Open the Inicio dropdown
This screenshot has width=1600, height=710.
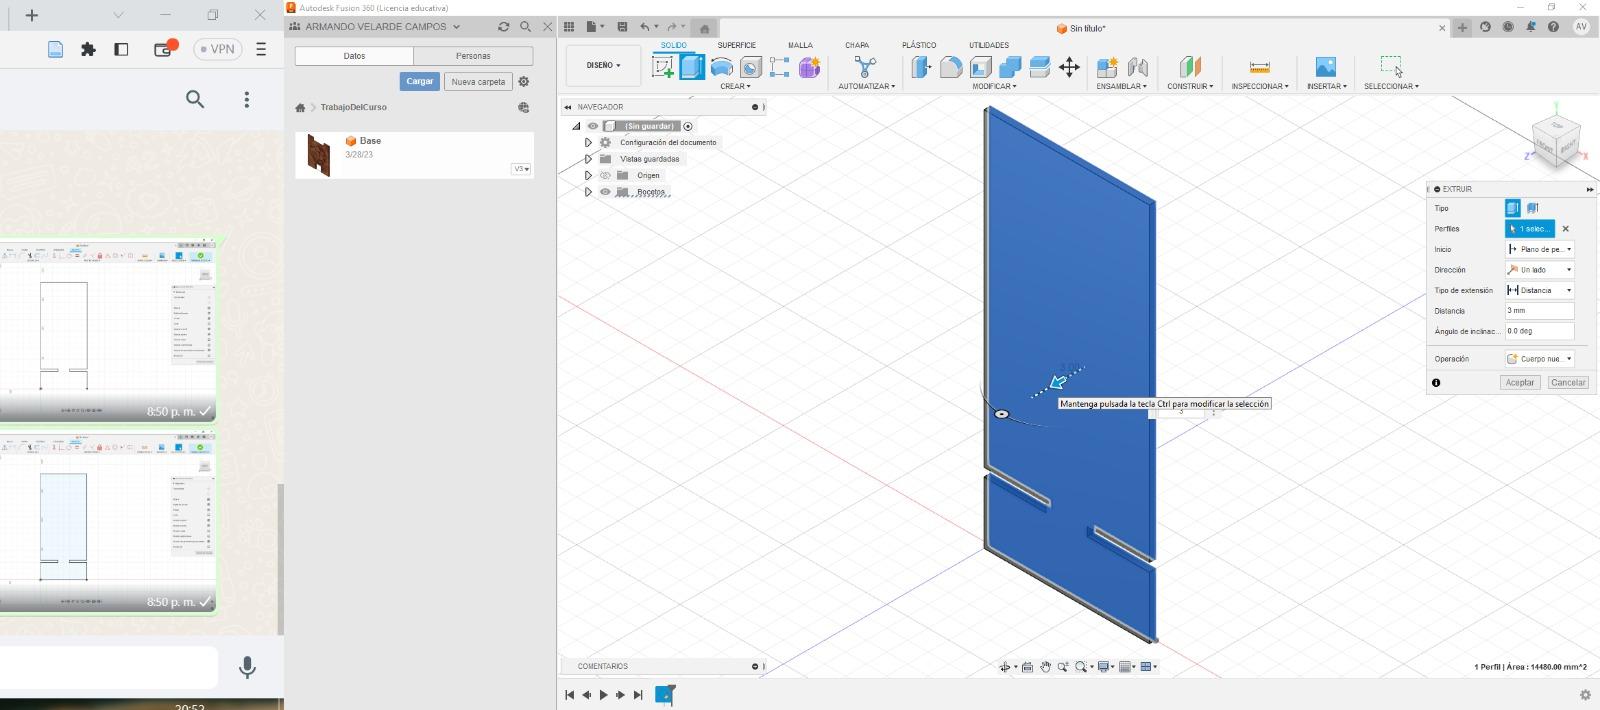(1540, 249)
